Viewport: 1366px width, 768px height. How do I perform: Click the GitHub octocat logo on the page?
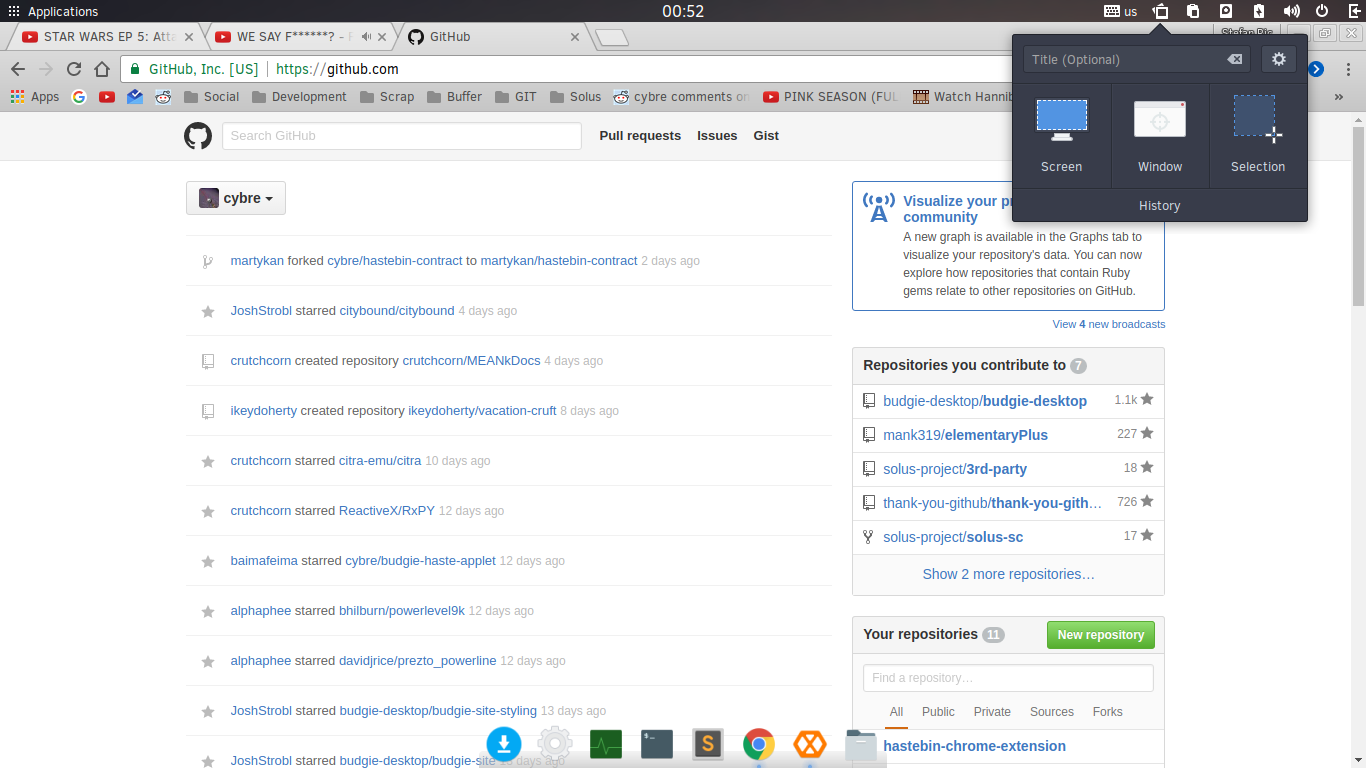pyautogui.click(x=198, y=136)
